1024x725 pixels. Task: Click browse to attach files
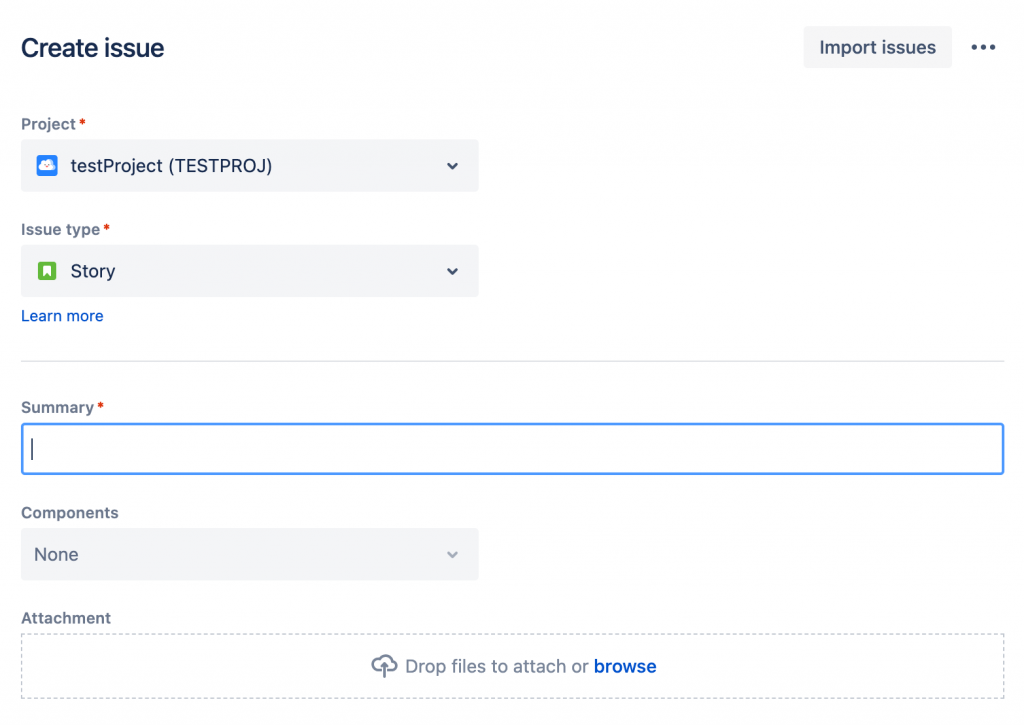point(625,666)
